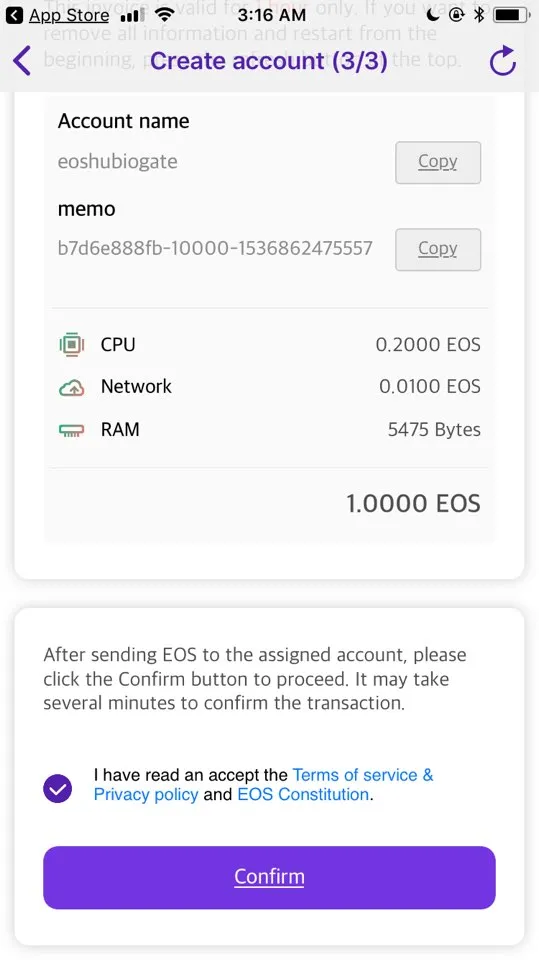Copy the account name eoshubiogate
Screen dimensions: 539x960
point(438,162)
